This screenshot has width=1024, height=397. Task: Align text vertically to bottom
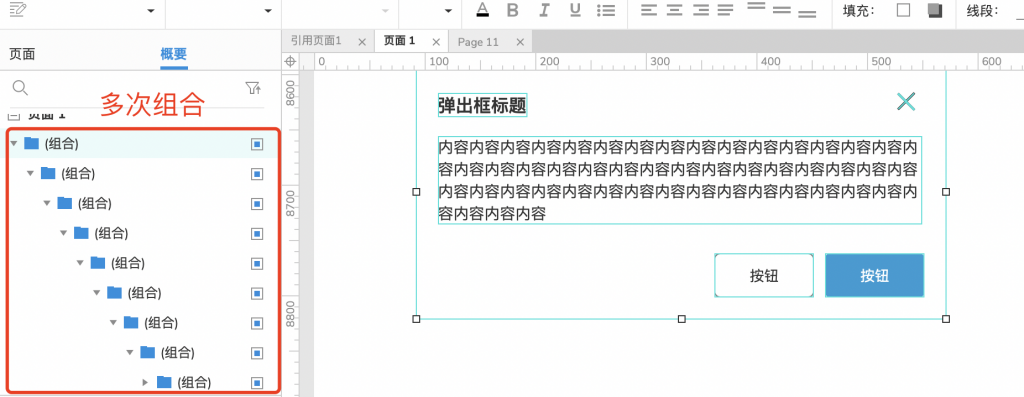(x=807, y=13)
